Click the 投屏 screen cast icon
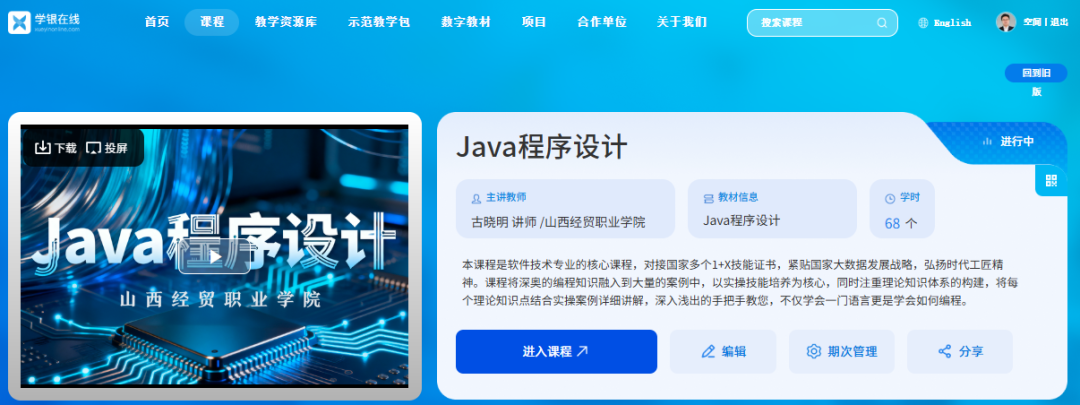Screen dimensions: 1080x405 (x=94, y=147)
